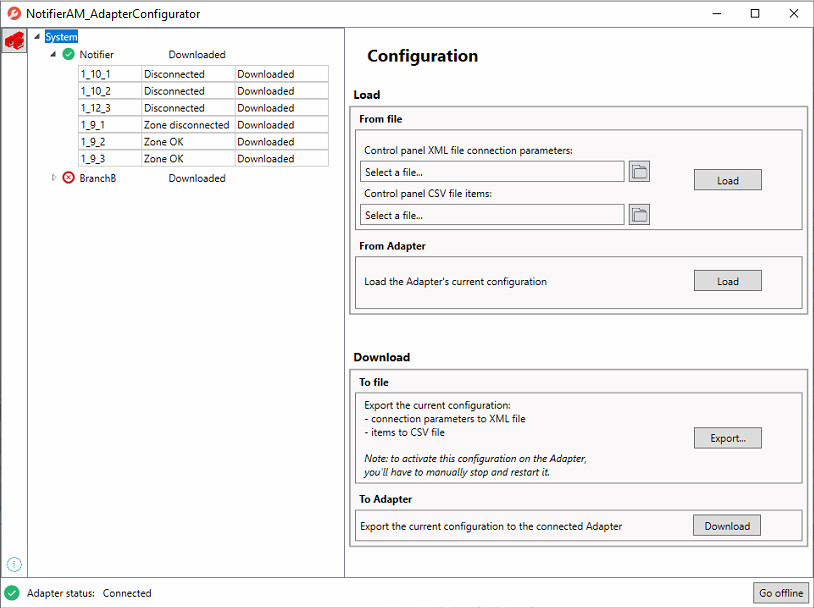
Task: Click the XML file path input field
Action: click(492, 172)
